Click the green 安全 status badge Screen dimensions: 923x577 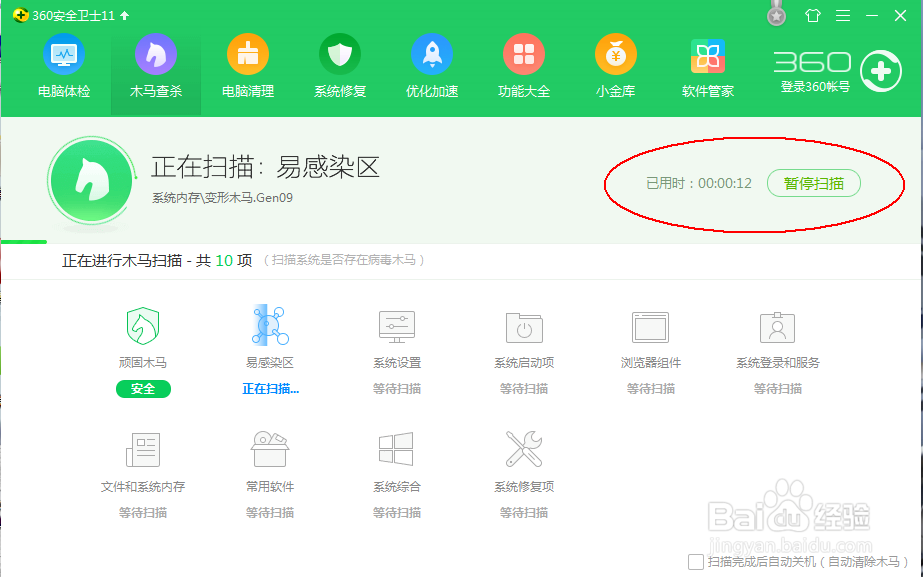click(x=143, y=389)
